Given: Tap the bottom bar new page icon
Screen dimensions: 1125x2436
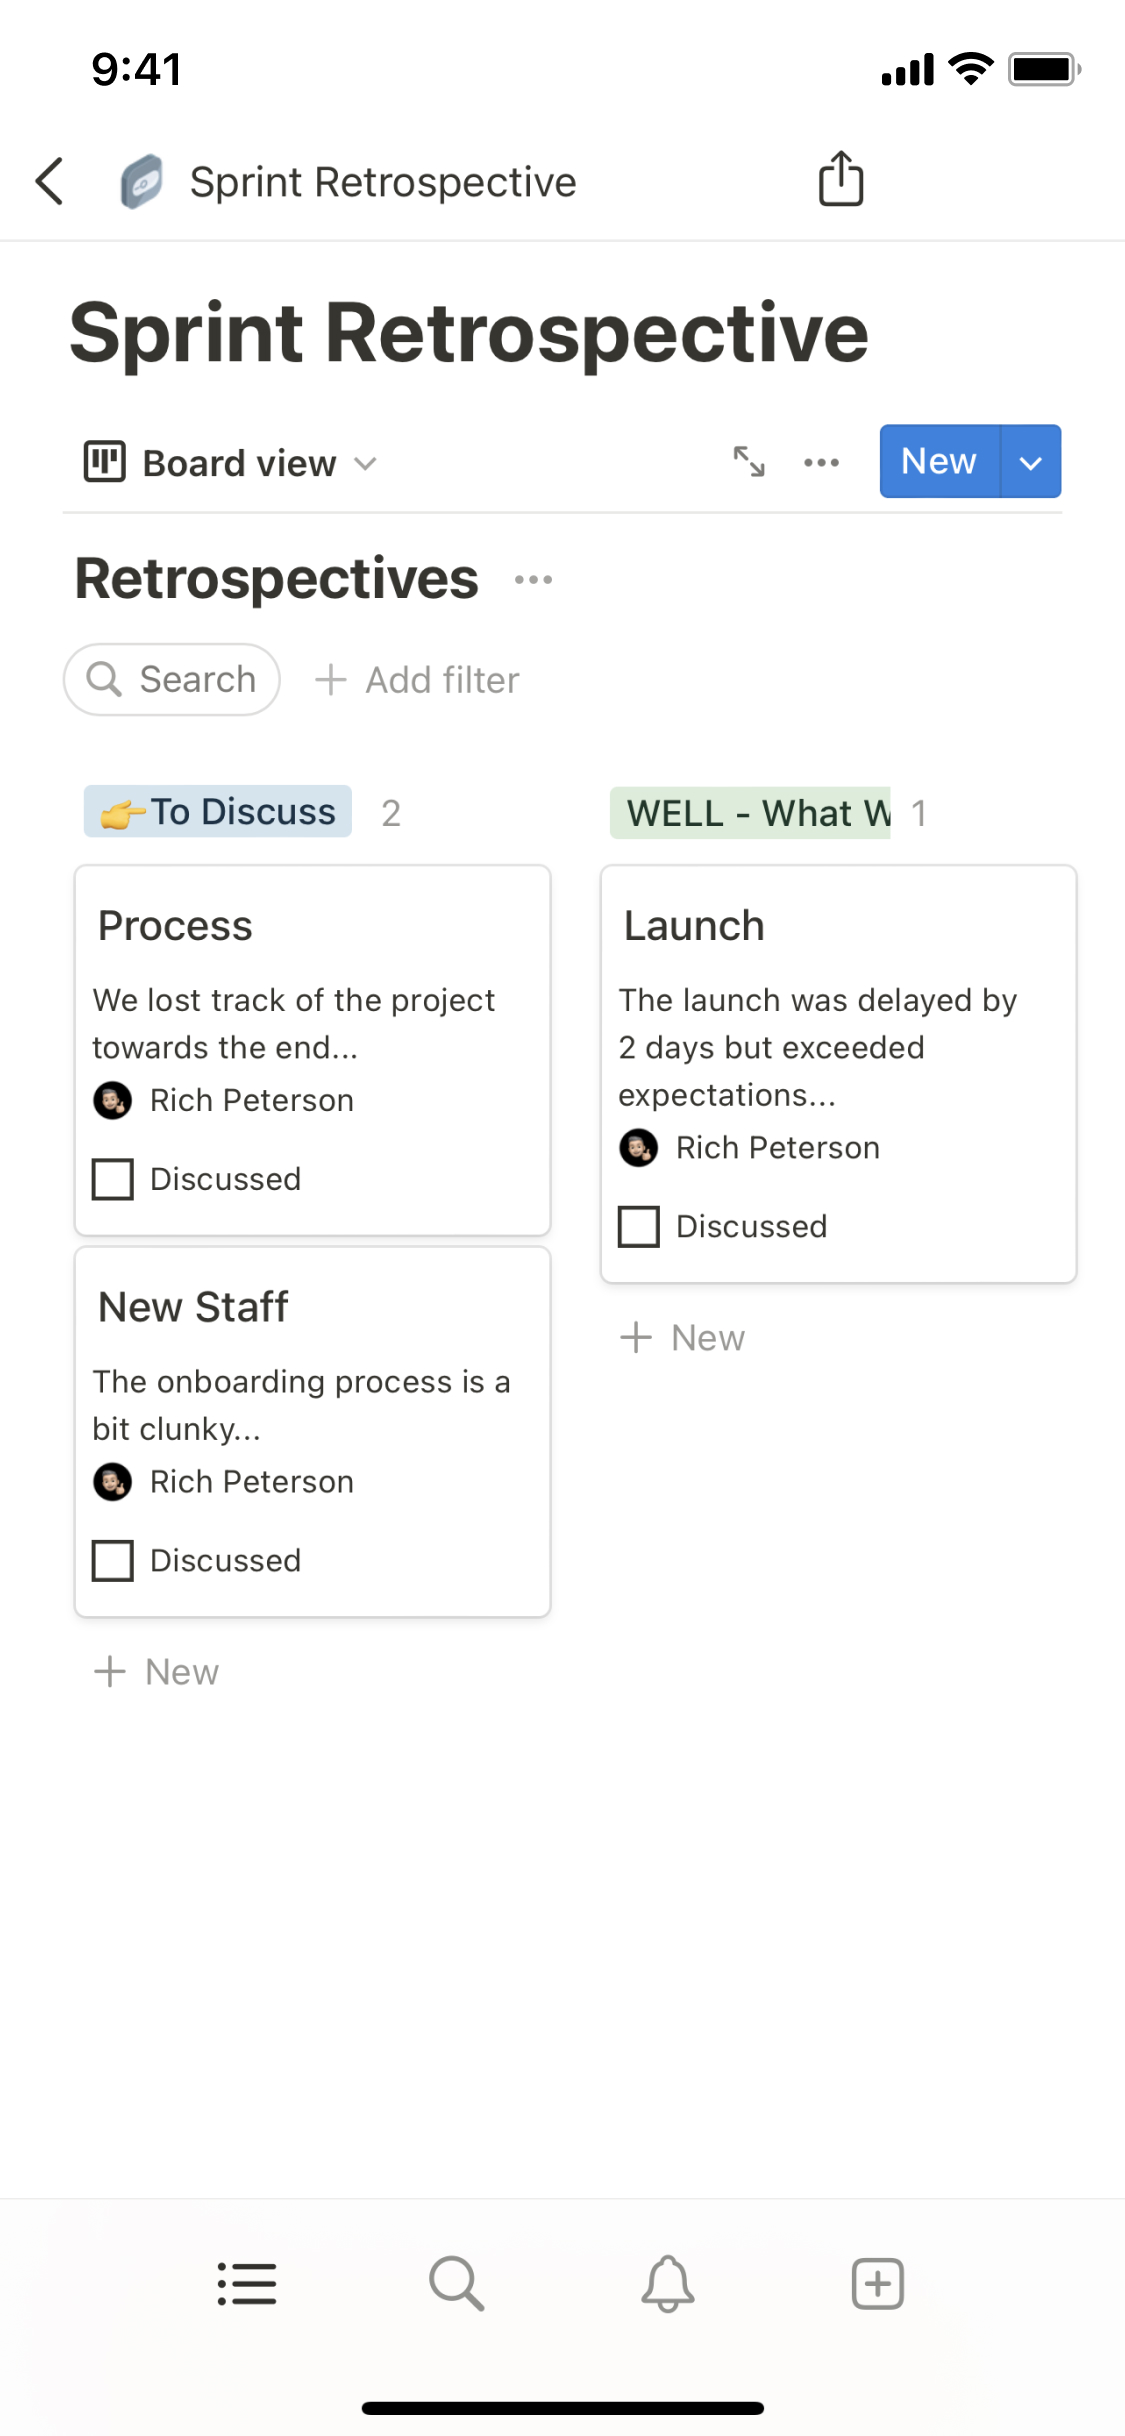Looking at the screenshot, I should click(877, 2284).
